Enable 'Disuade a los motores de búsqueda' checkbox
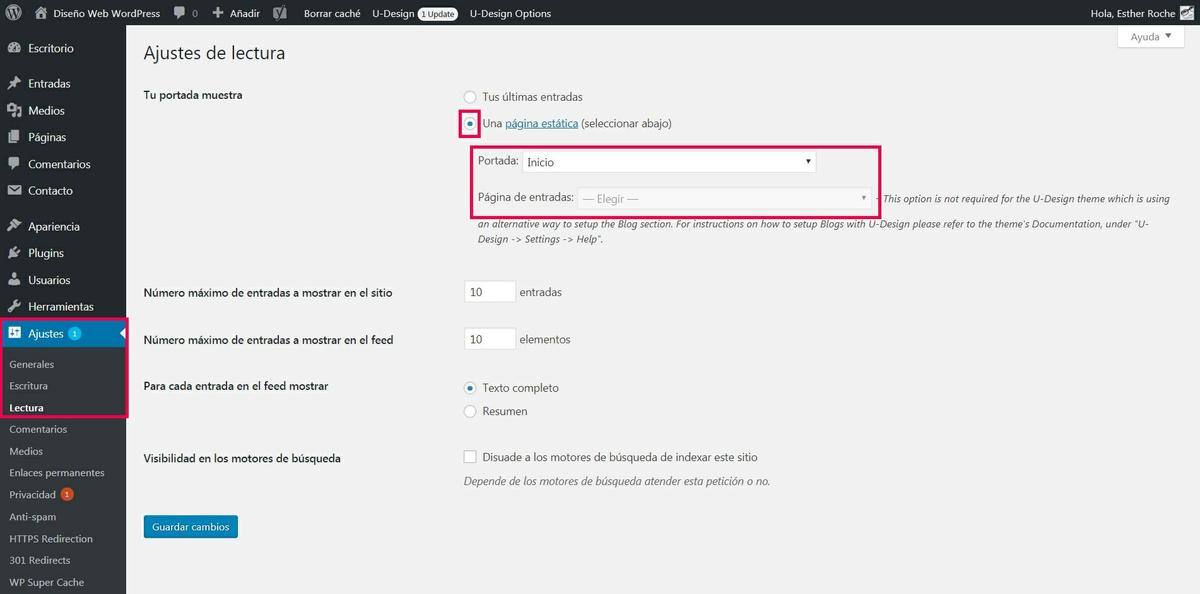Image resolution: width=1200 pixels, height=594 pixels. (470, 456)
